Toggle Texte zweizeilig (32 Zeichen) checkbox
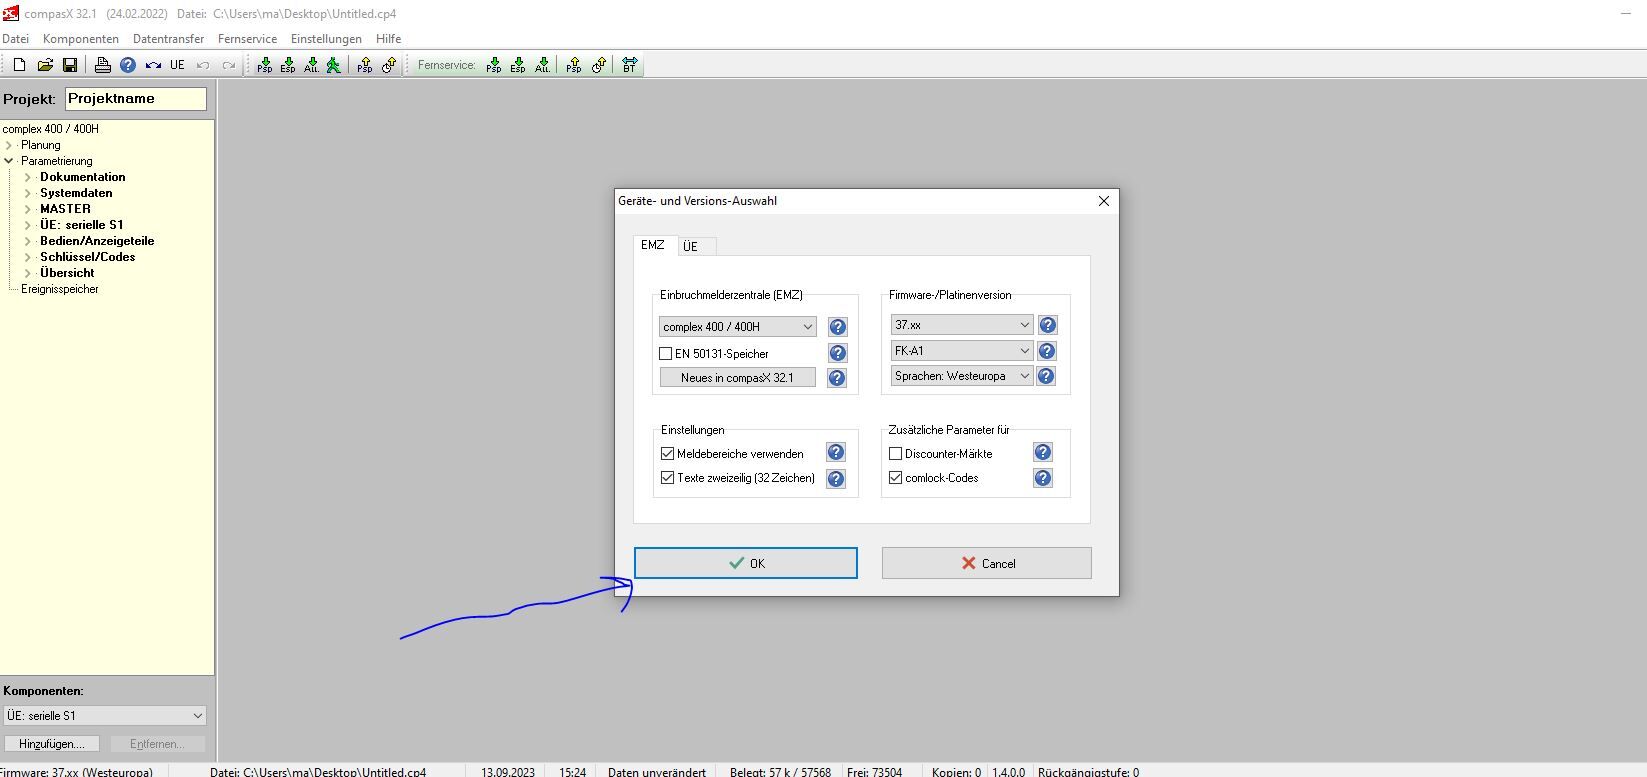Image resolution: width=1647 pixels, height=777 pixels. coord(668,478)
